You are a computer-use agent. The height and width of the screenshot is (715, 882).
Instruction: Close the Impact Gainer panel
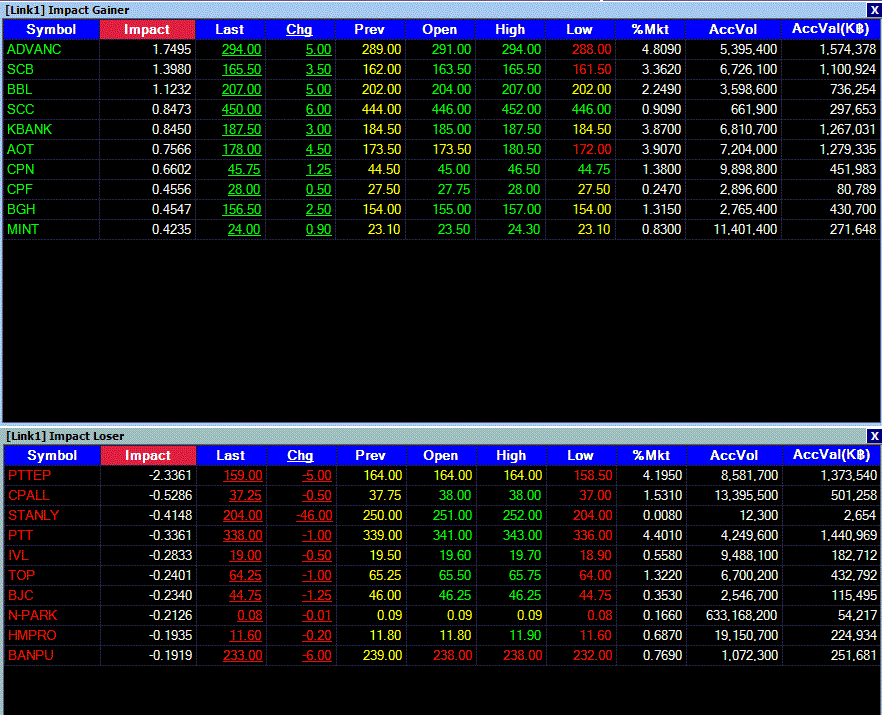click(874, 10)
